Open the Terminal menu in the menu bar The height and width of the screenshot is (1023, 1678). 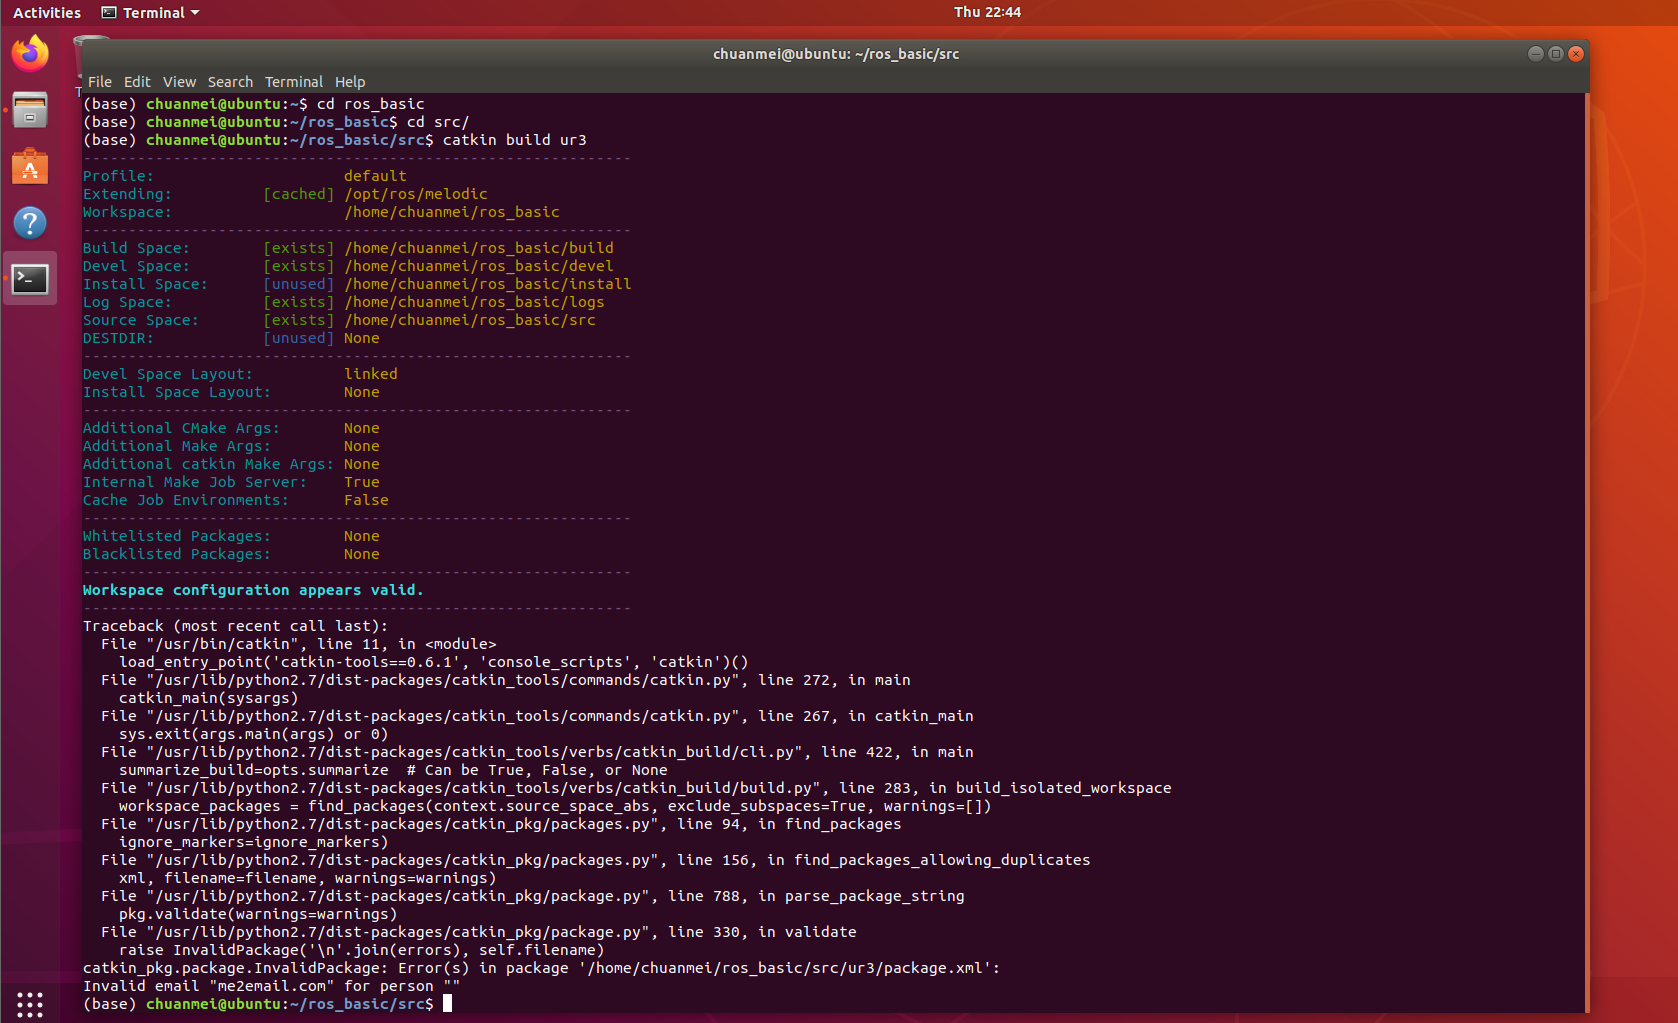point(294,81)
